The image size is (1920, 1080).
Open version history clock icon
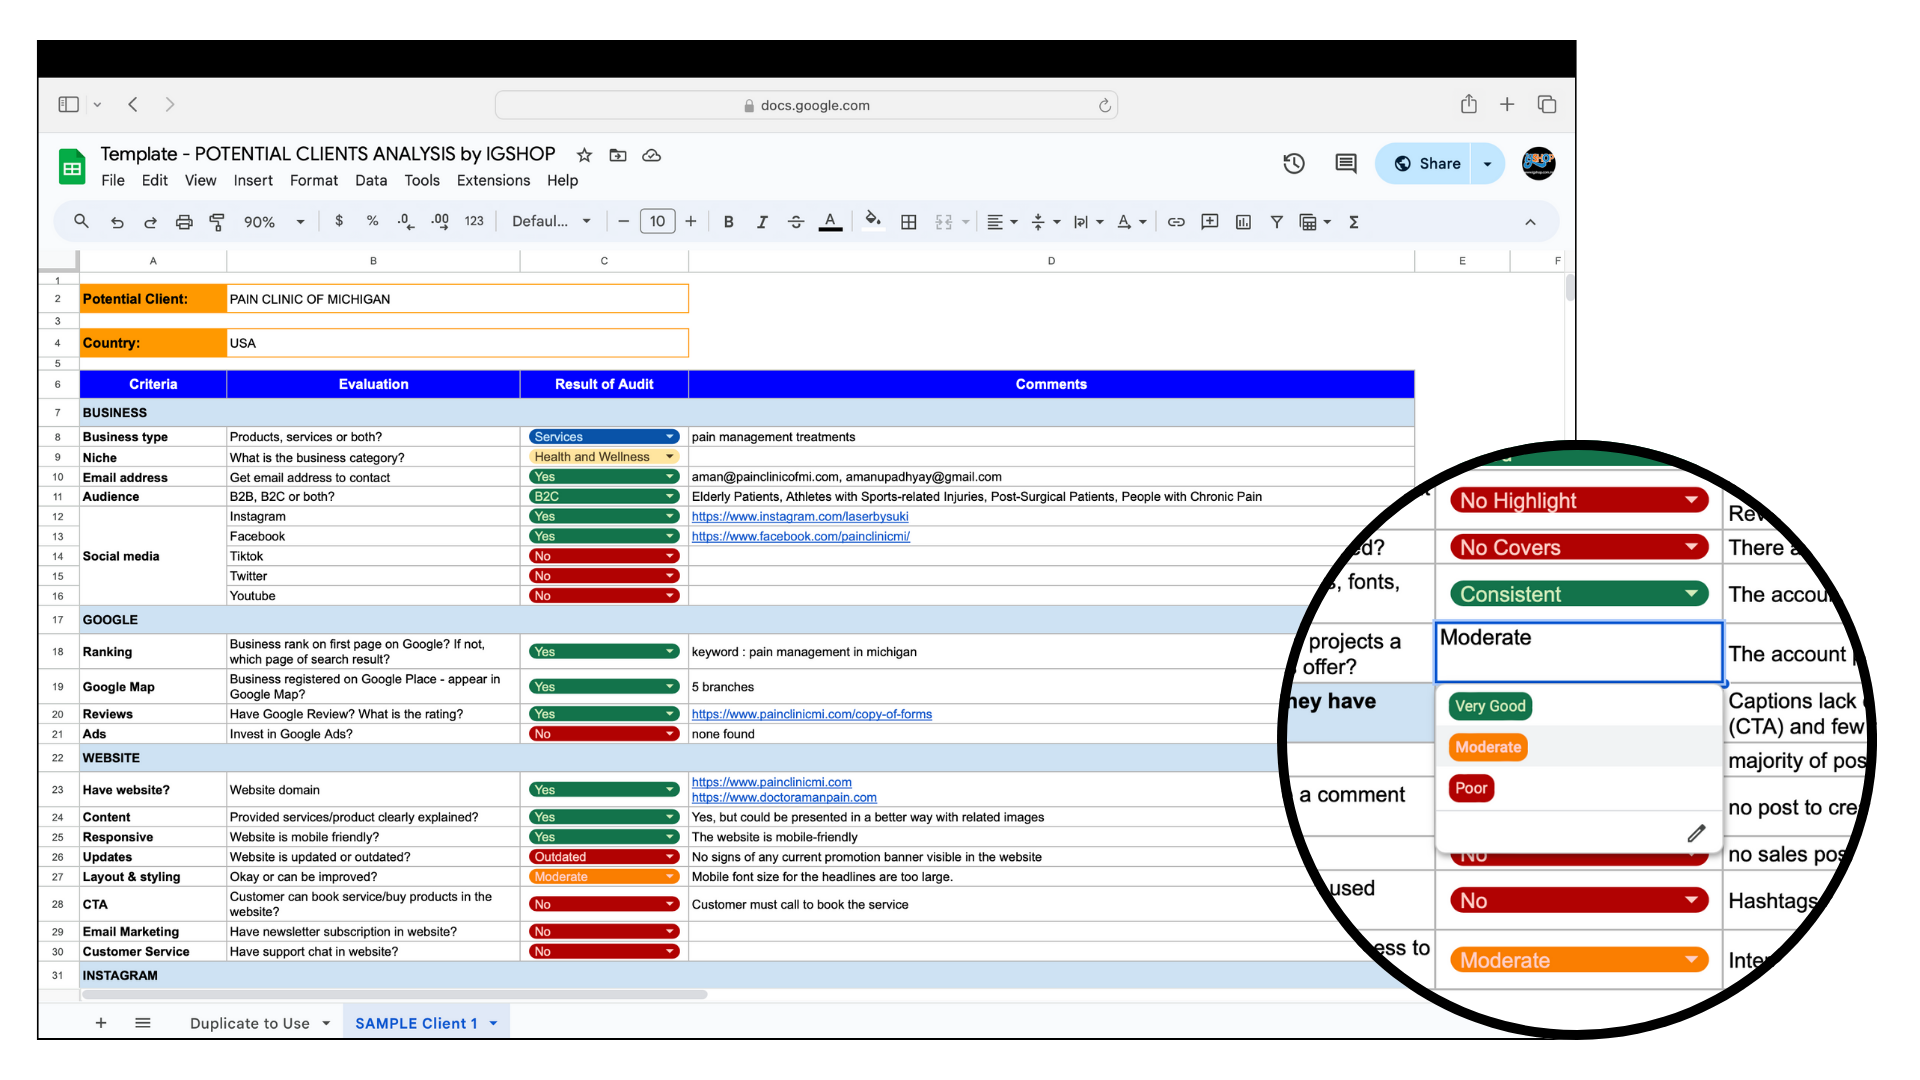(1294, 163)
